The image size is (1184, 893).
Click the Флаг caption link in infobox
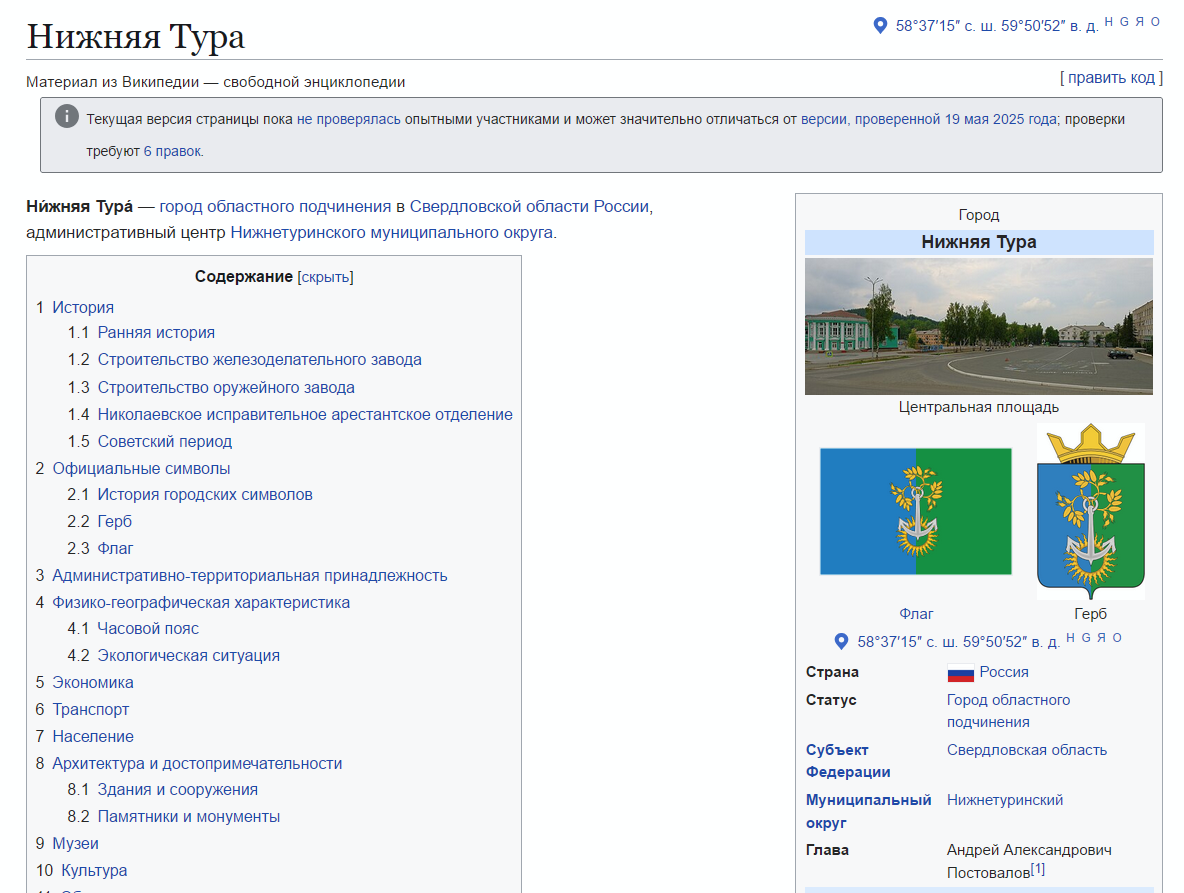(x=916, y=614)
